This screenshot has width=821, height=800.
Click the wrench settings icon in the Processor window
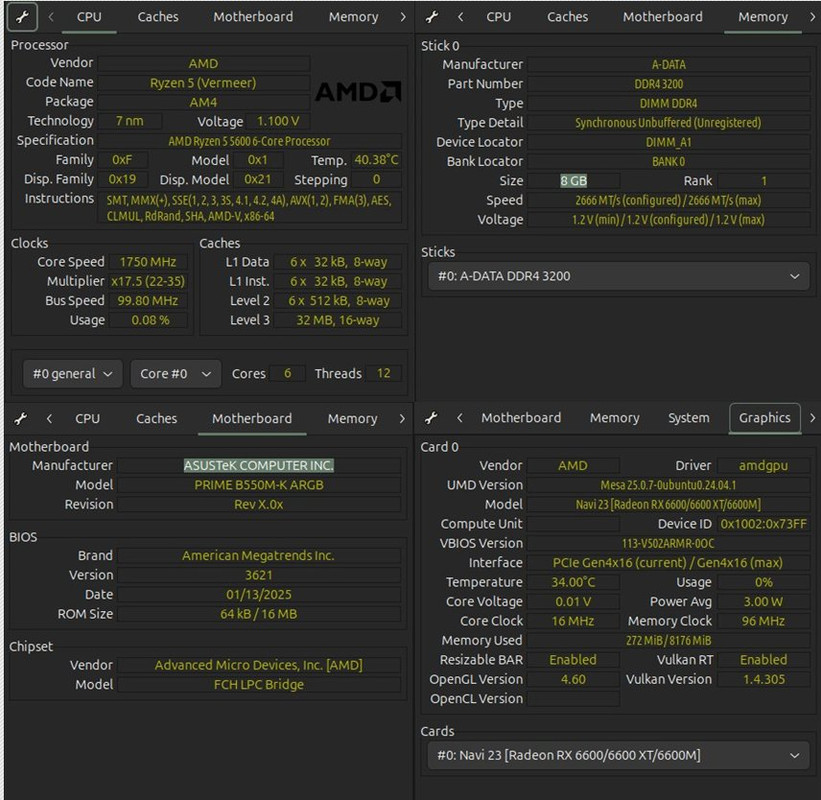tap(22, 17)
